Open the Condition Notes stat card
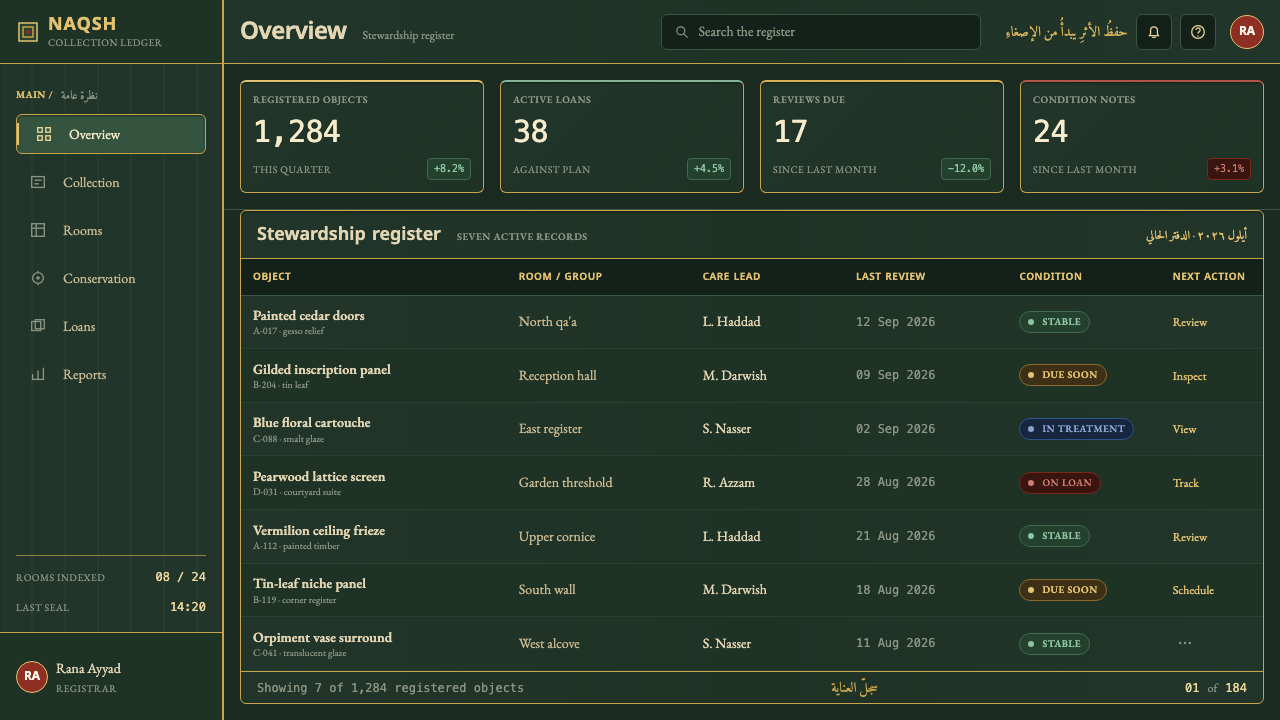This screenshot has height=720, width=1280. tap(1142, 136)
